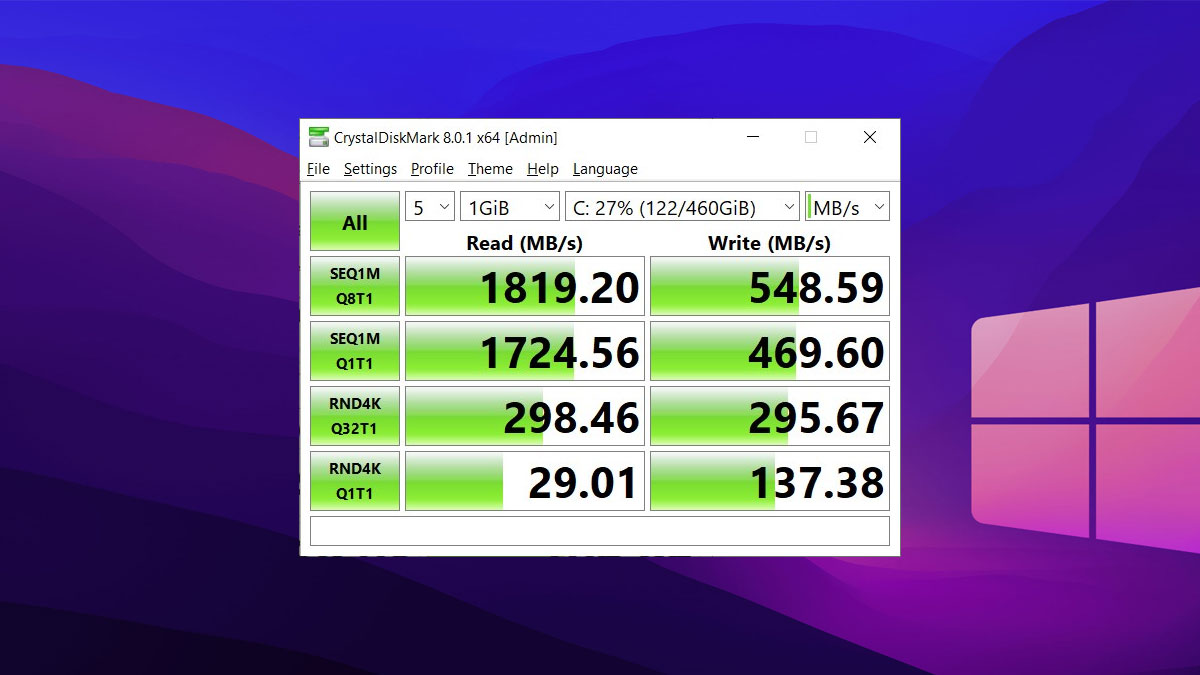Select the 1724.56 read result
The height and width of the screenshot is (675, 1200).
pos(525,351)
